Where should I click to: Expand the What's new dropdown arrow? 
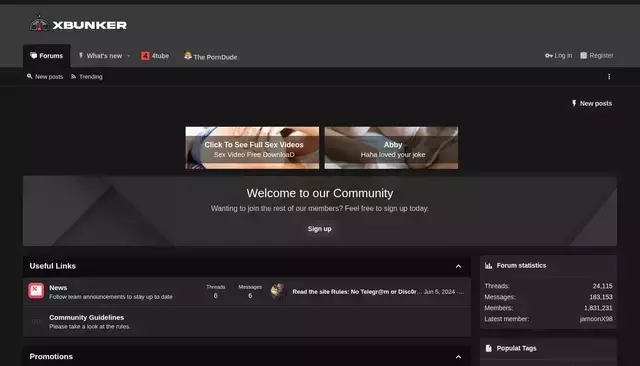[x=128, y=56]
